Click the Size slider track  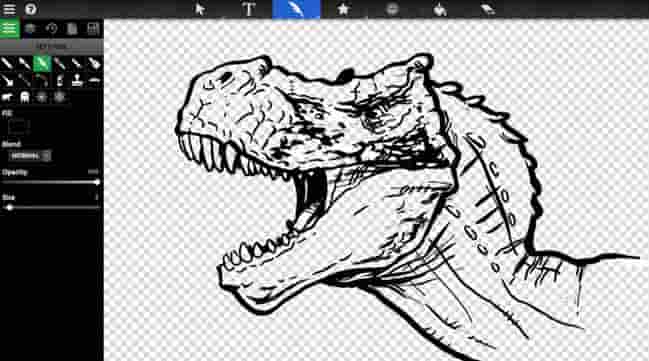(x=51, y=207)
